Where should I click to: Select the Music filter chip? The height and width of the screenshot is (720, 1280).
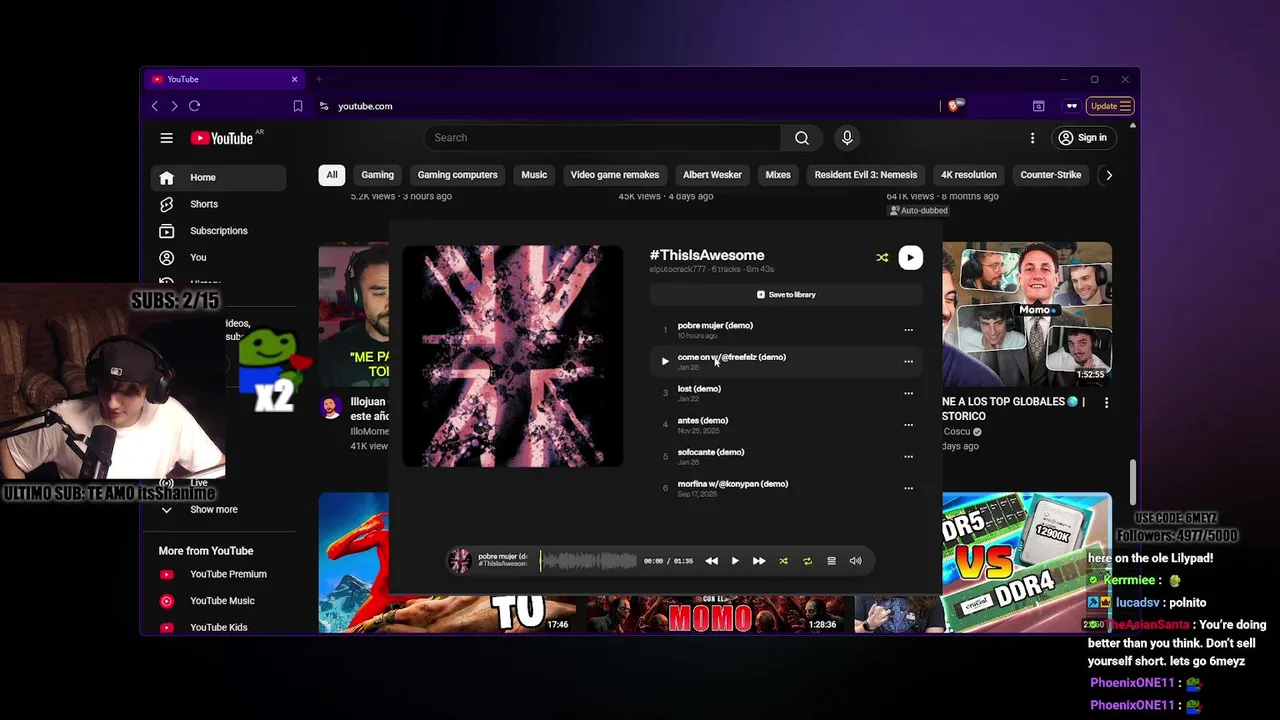point(534,175)
